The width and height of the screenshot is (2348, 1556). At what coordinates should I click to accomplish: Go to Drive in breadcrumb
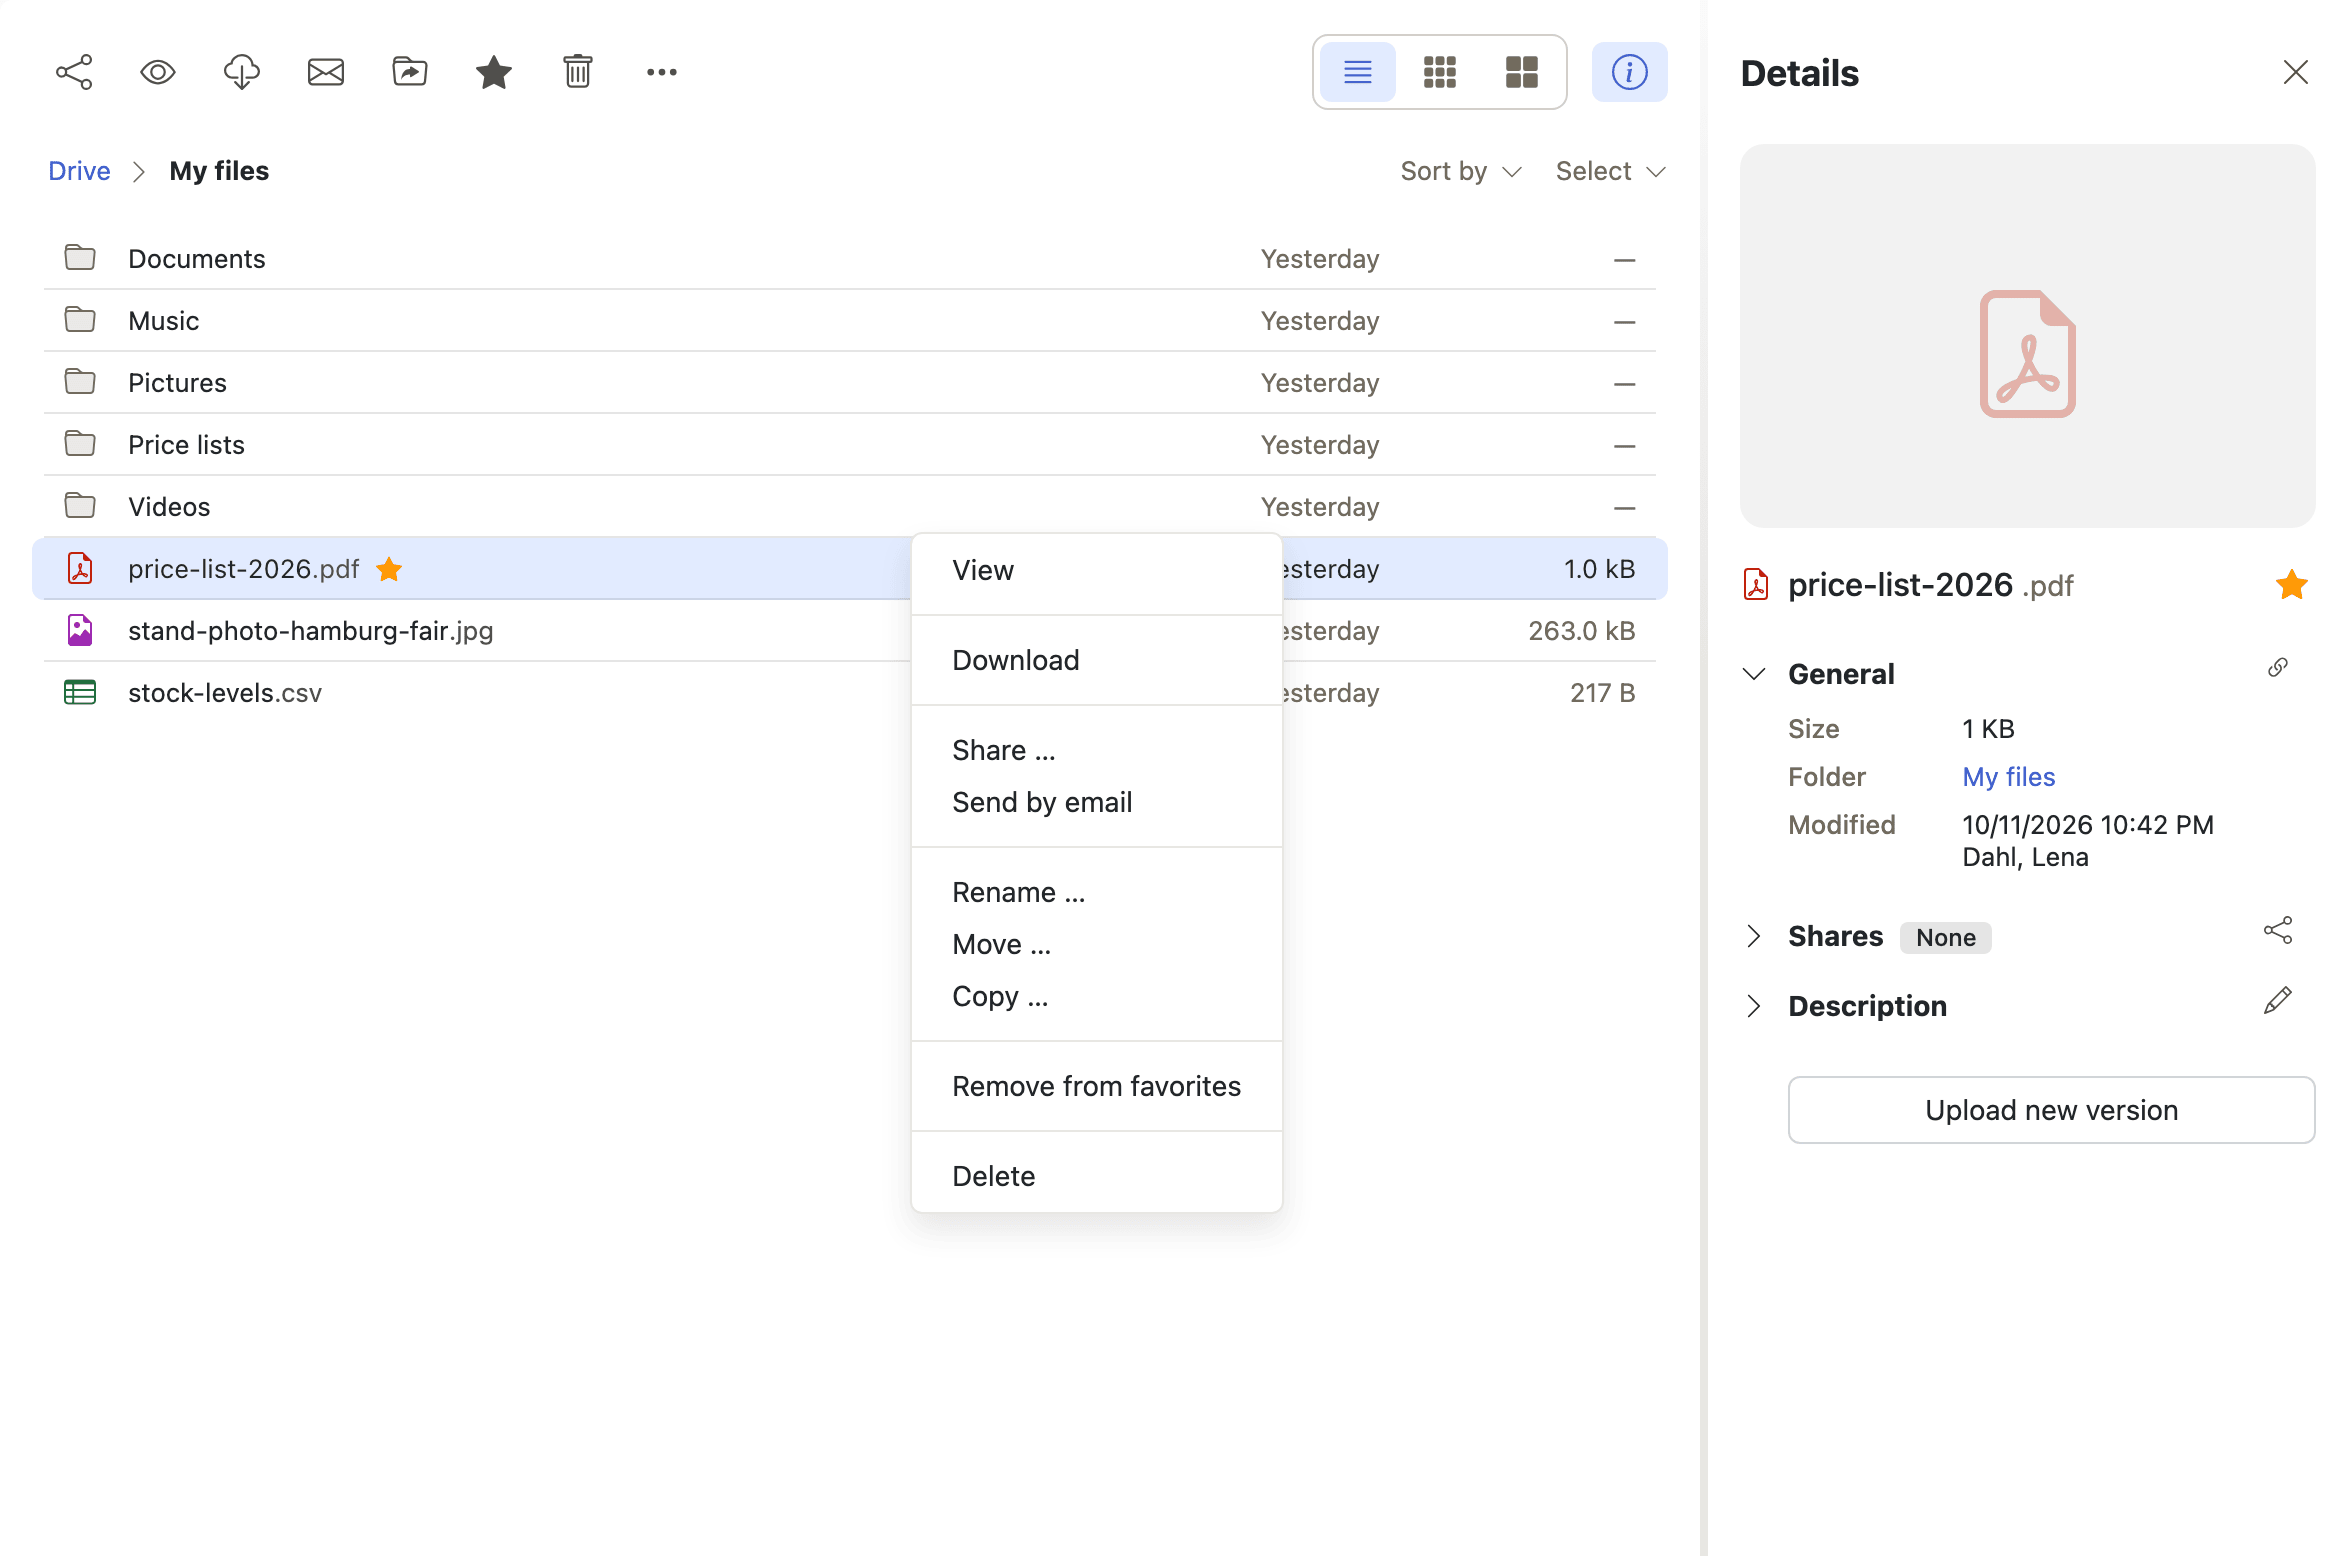point(79,171)
